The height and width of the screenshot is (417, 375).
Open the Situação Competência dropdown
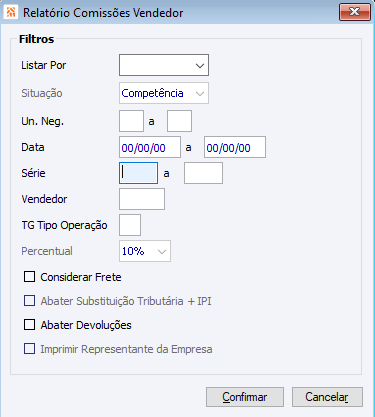click(164, 93)
